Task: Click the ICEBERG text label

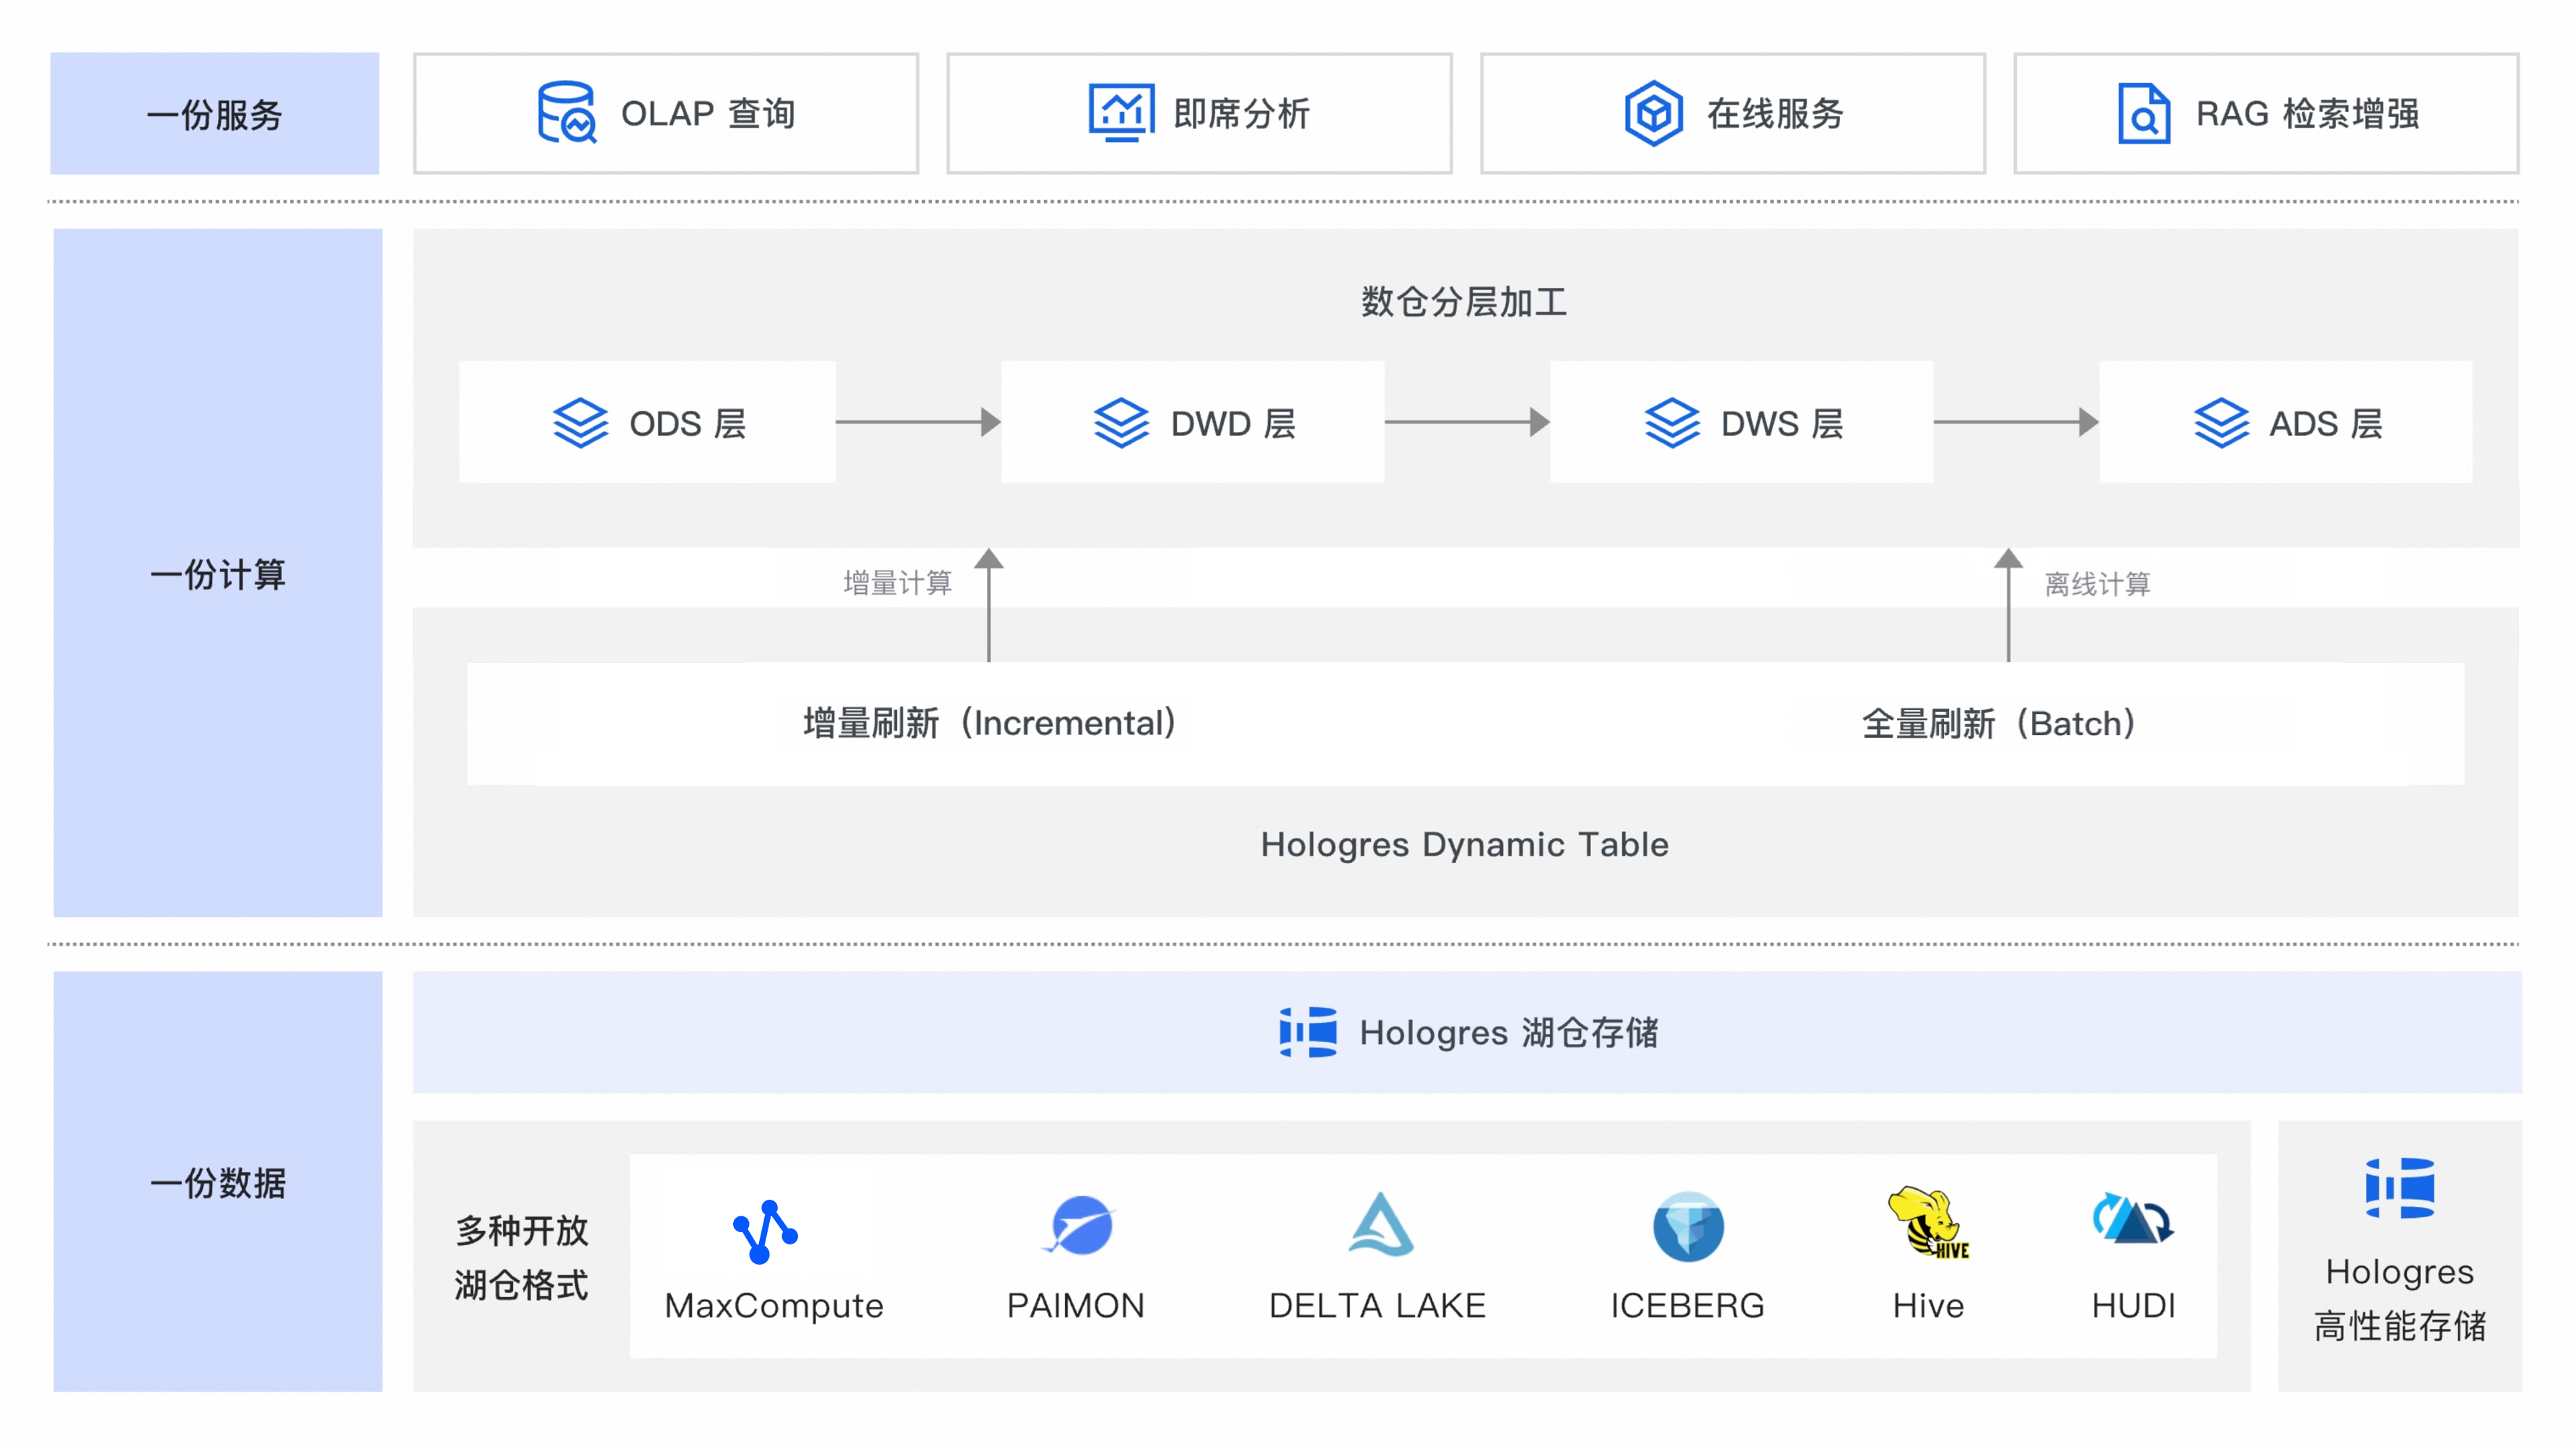Action: click(x=1687, y=1305)
